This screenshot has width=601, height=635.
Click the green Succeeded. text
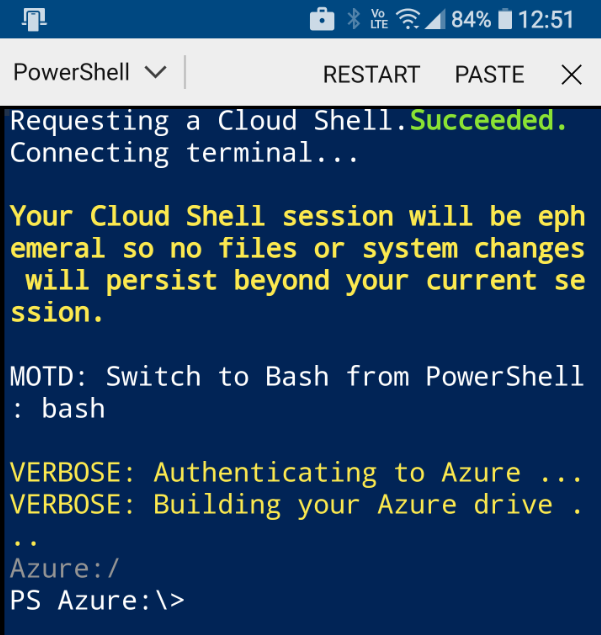point(489,122)
